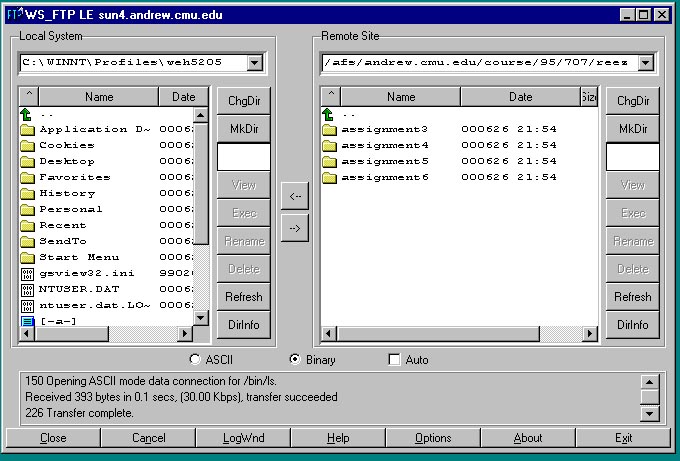Open the Options dialog

433,438
